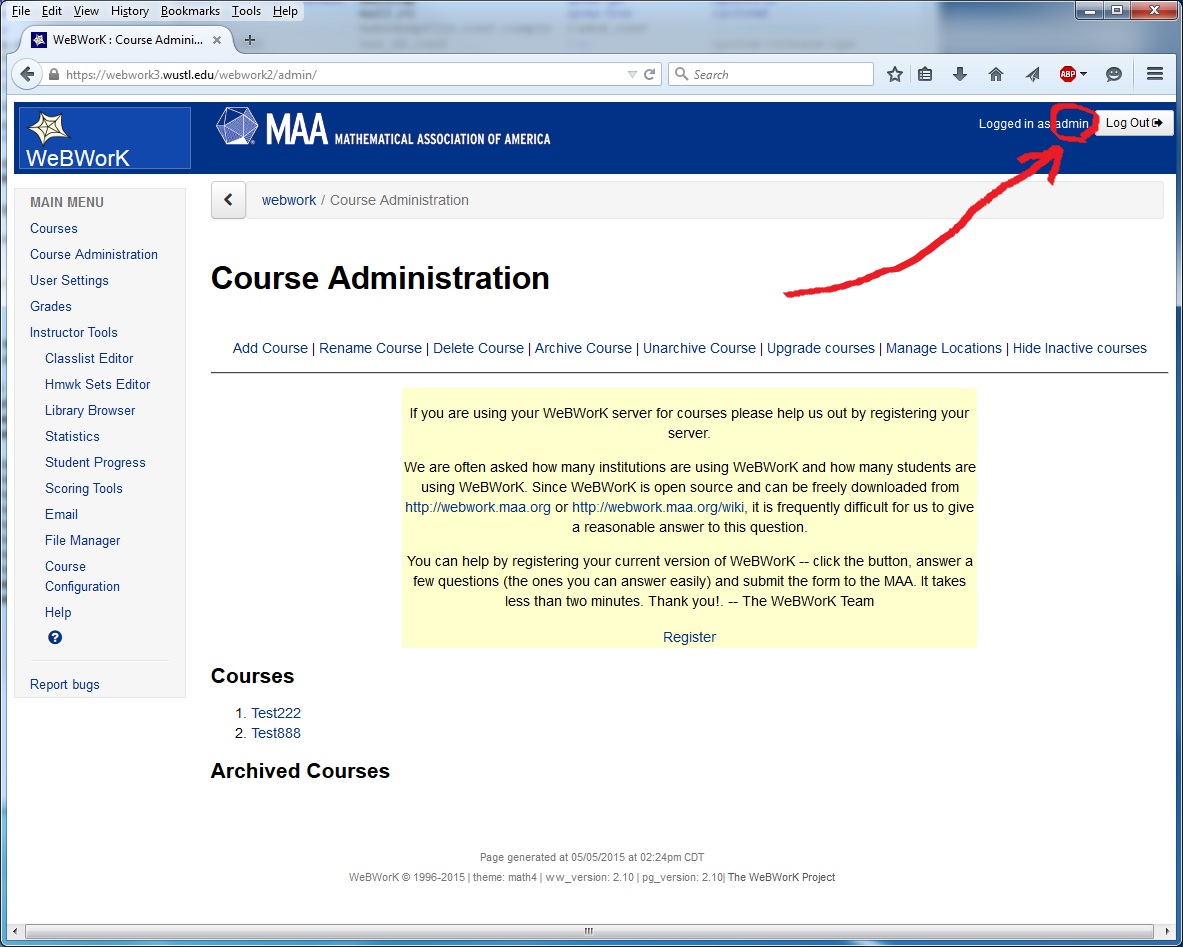This screenshot has height=947, width=1183.
Task: Open the http://webwork.maa.org/wiki link
Action: tap(658, 507)
